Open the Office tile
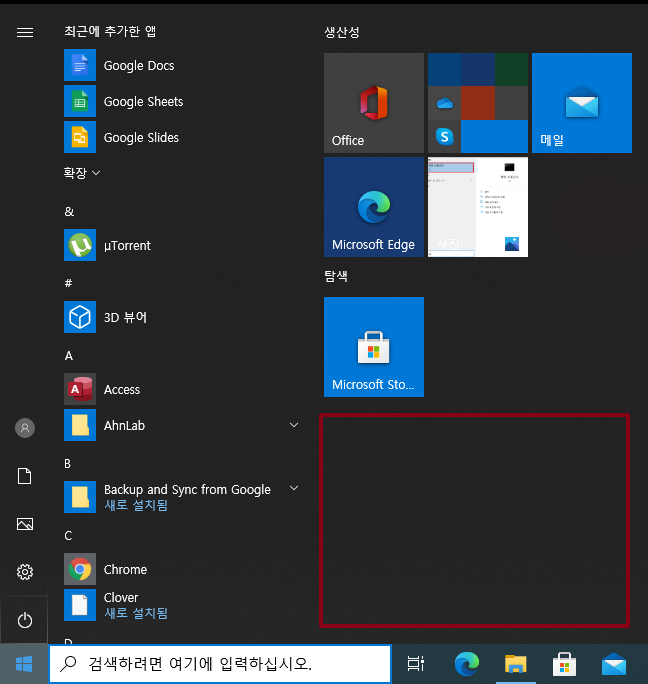 click(x=374, y=103)
